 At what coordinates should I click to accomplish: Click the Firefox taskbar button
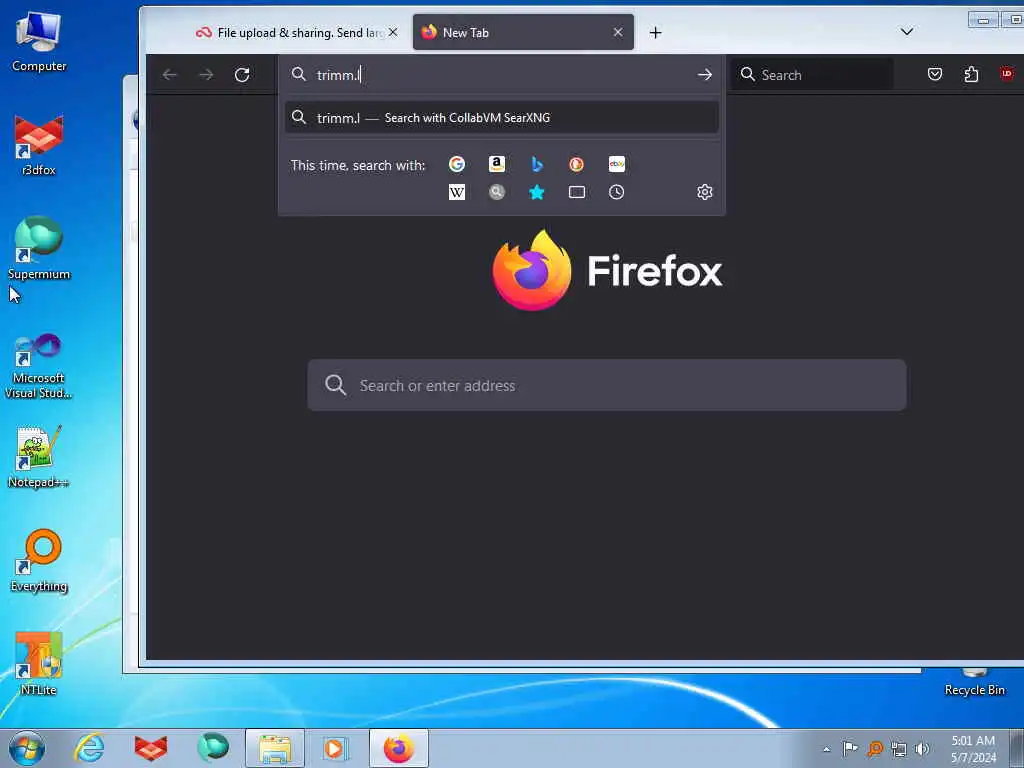[x=399, y=748]
